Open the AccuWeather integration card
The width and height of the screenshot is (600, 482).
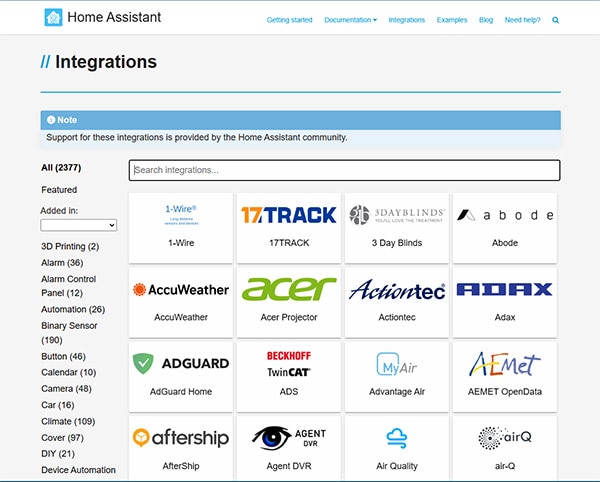tap(181, 302)
